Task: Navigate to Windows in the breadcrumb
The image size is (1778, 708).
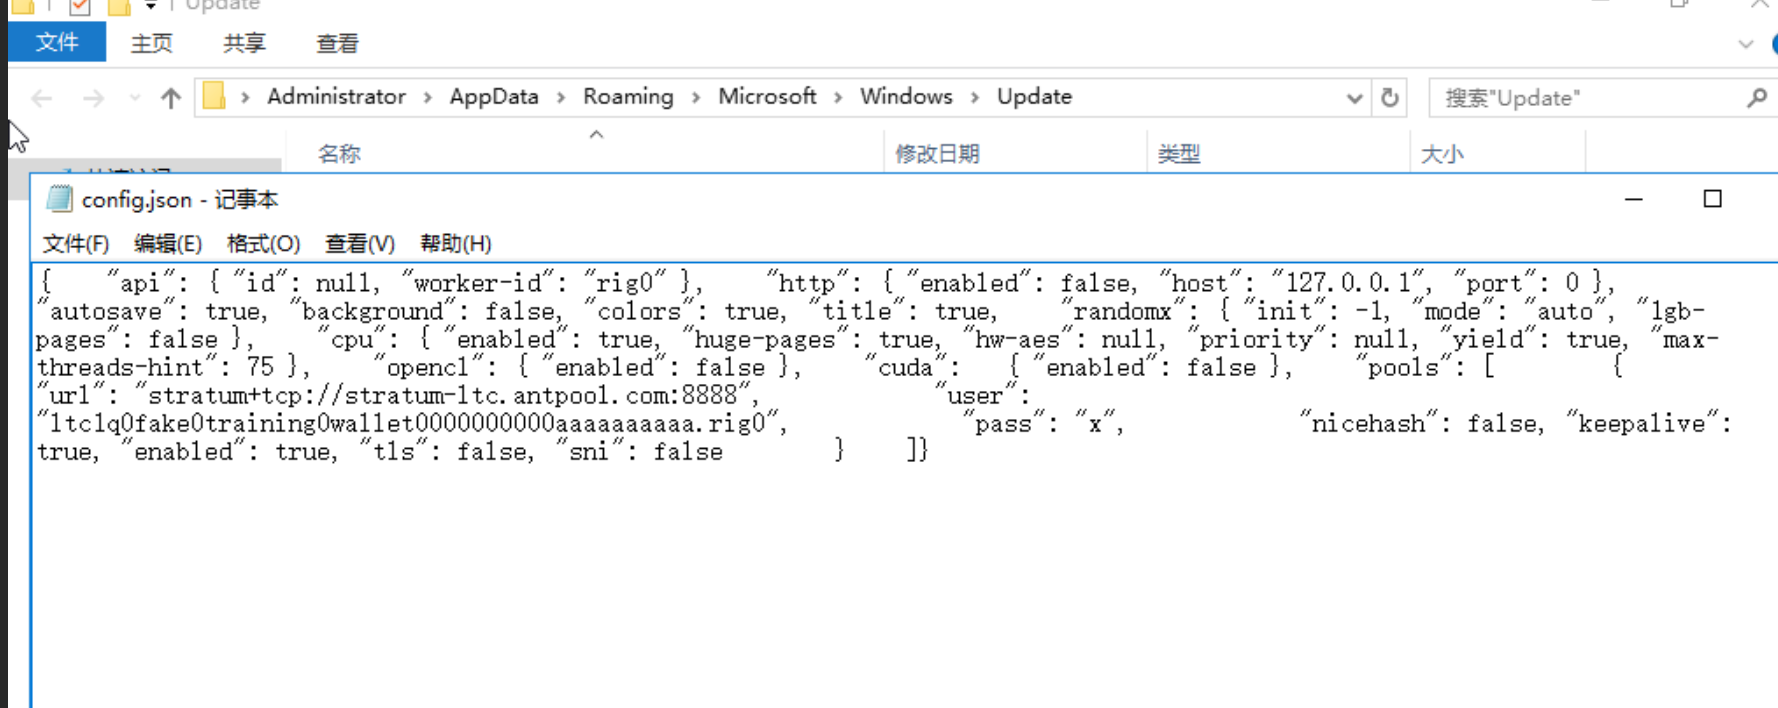Action: click(x=906, y=96)
